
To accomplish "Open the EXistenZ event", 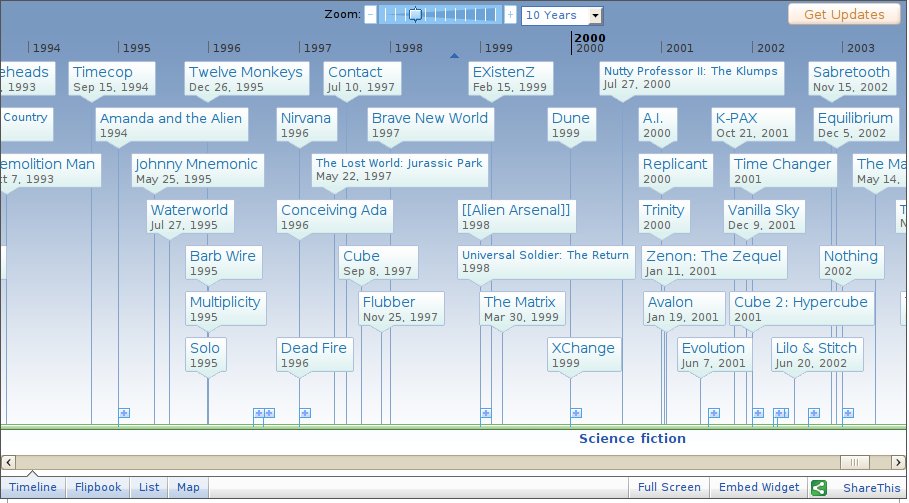I will pos(511,79).
